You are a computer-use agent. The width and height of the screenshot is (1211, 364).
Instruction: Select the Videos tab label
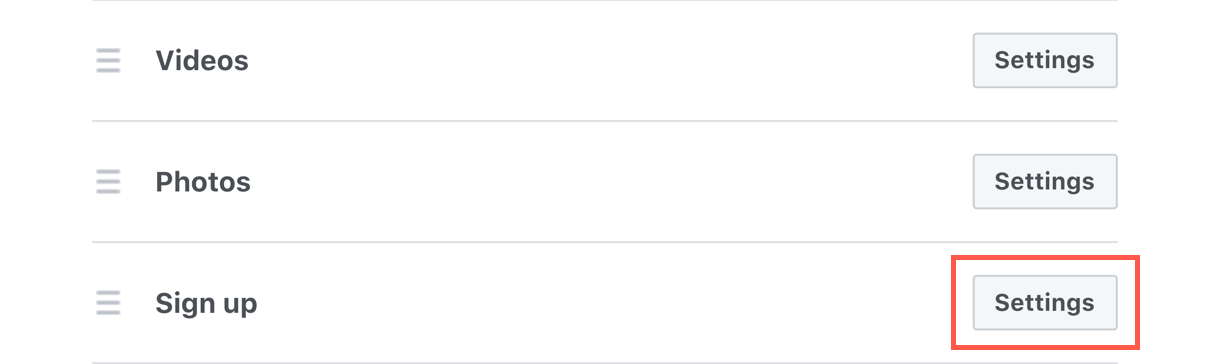[202, 60]
